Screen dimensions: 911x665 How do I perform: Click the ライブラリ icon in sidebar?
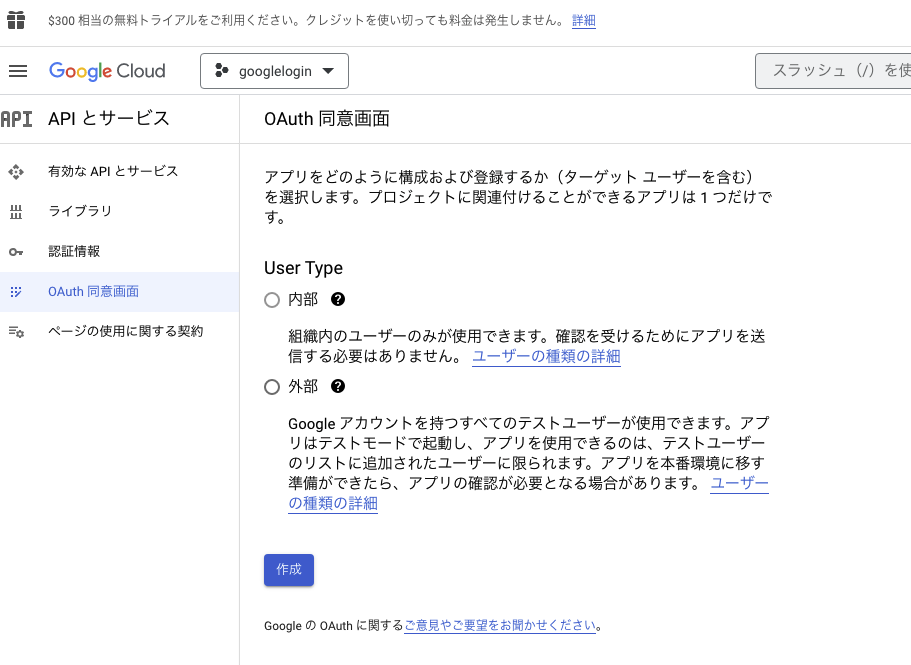click(x=16, y=212)
